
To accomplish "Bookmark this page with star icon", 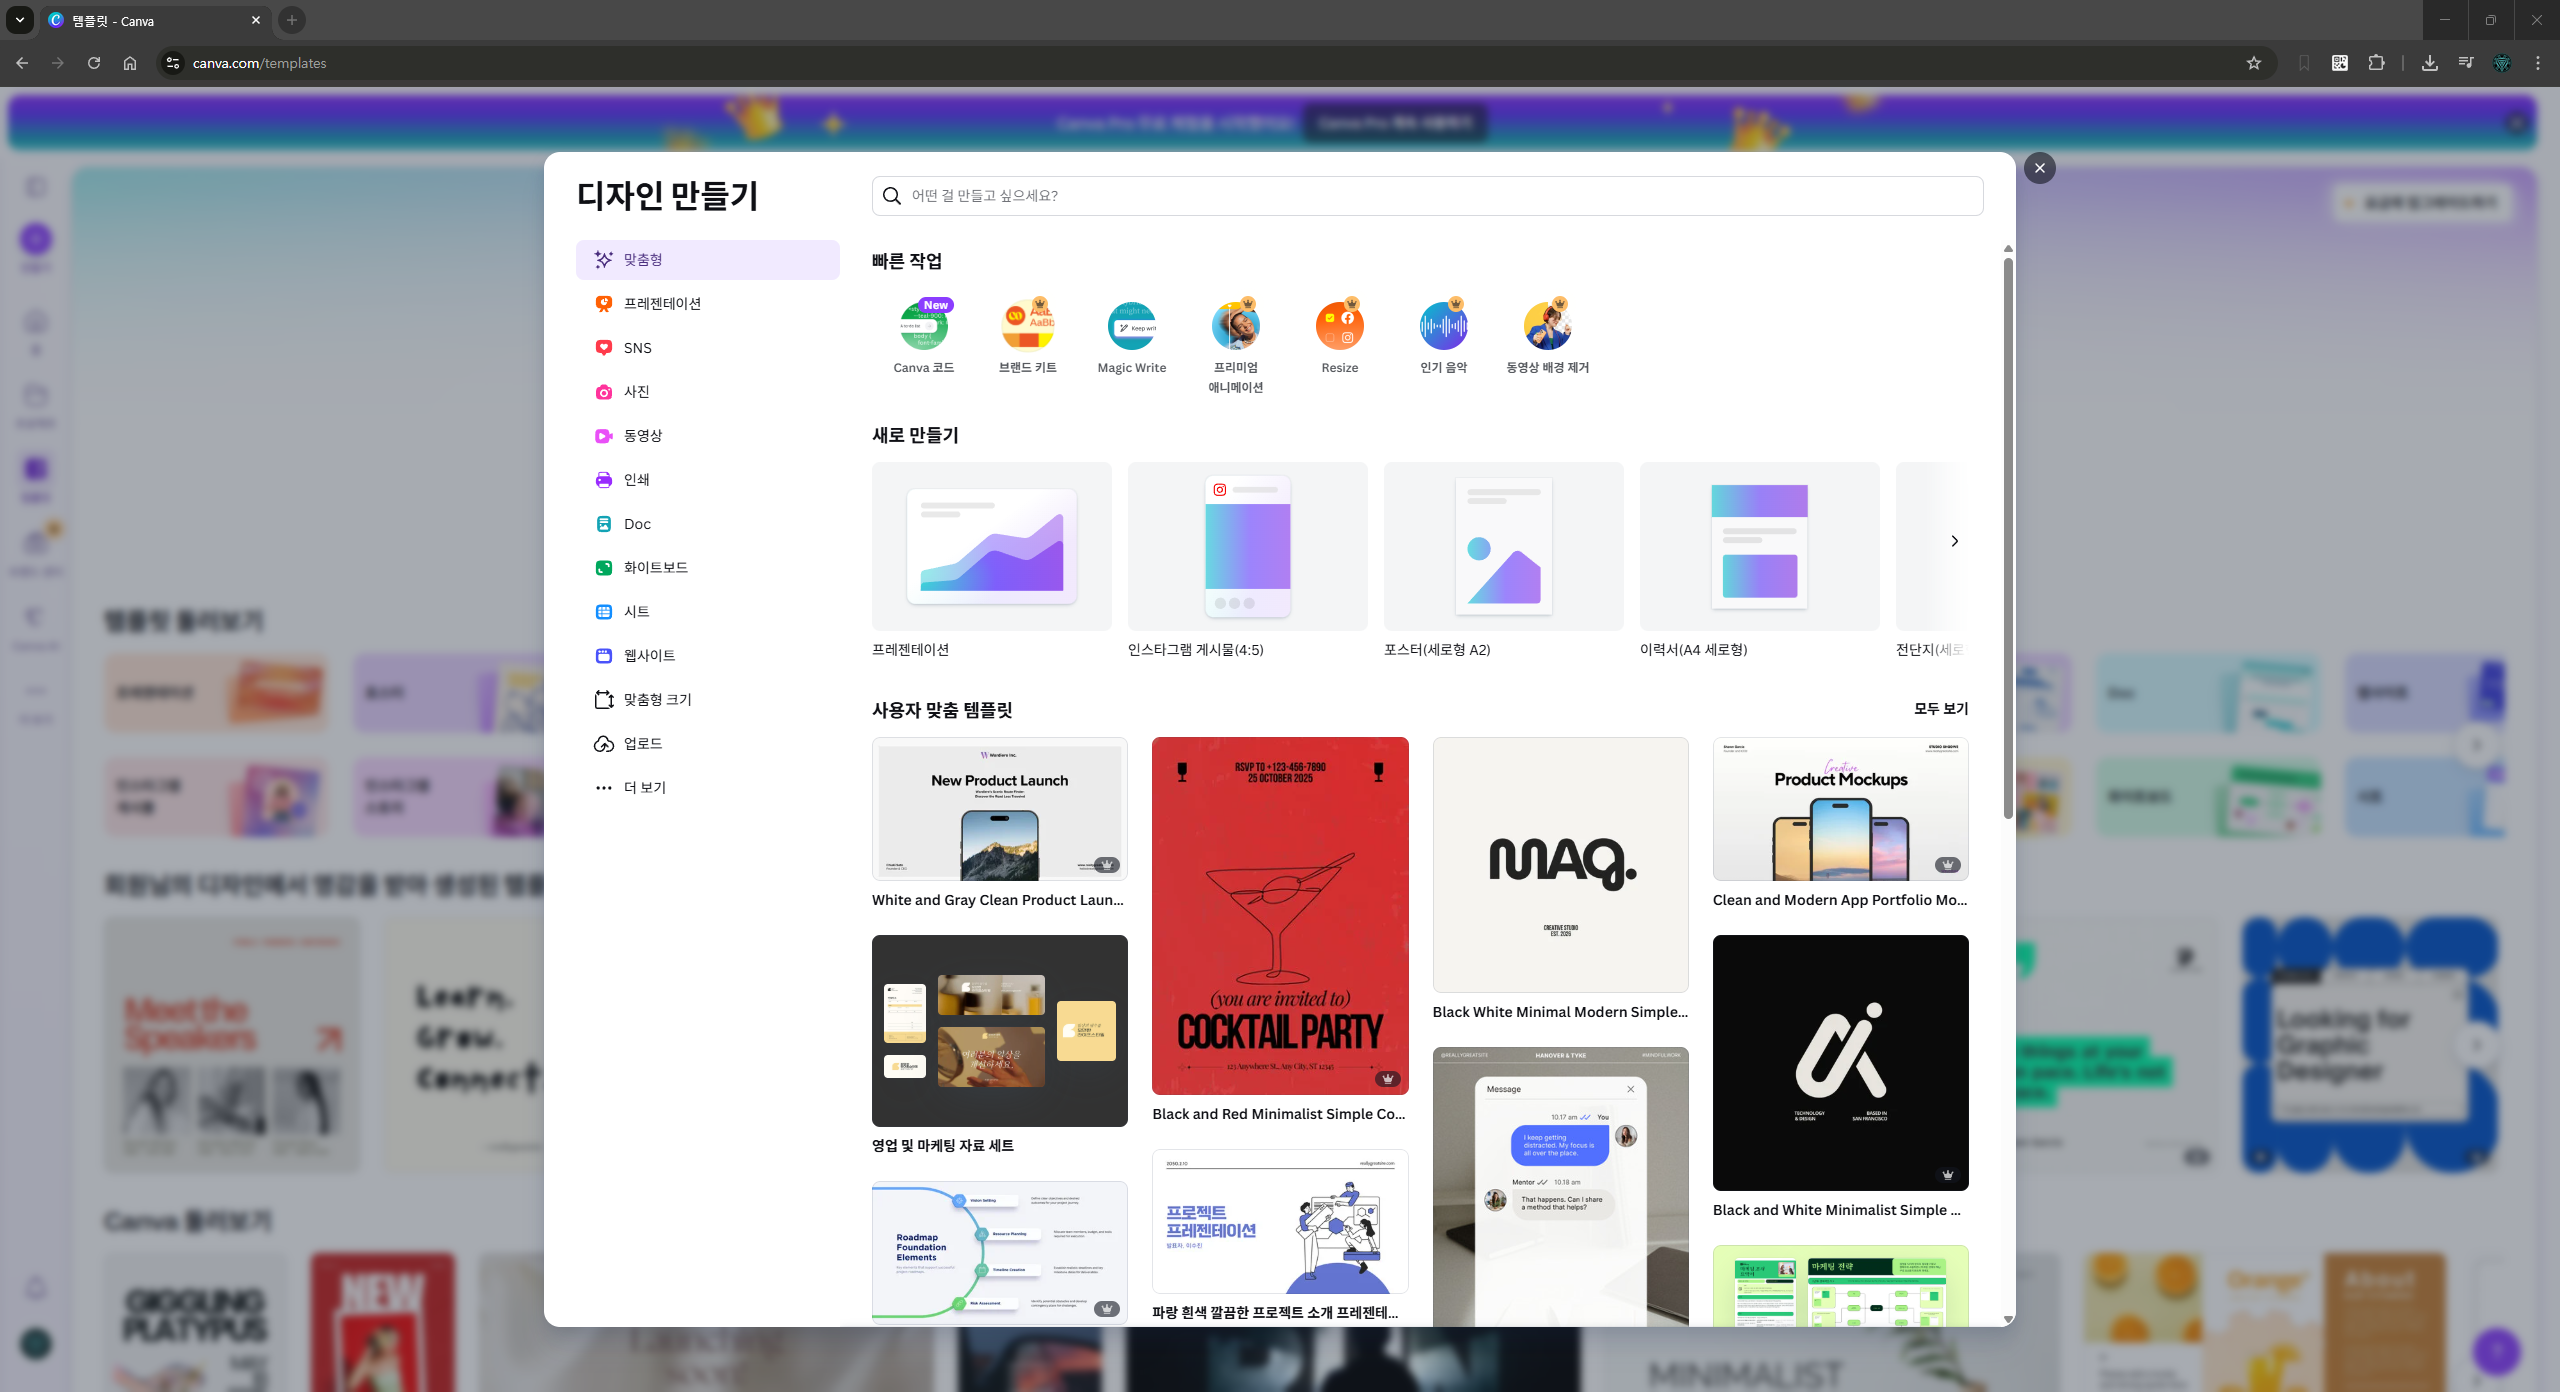I will point(2253,63).
